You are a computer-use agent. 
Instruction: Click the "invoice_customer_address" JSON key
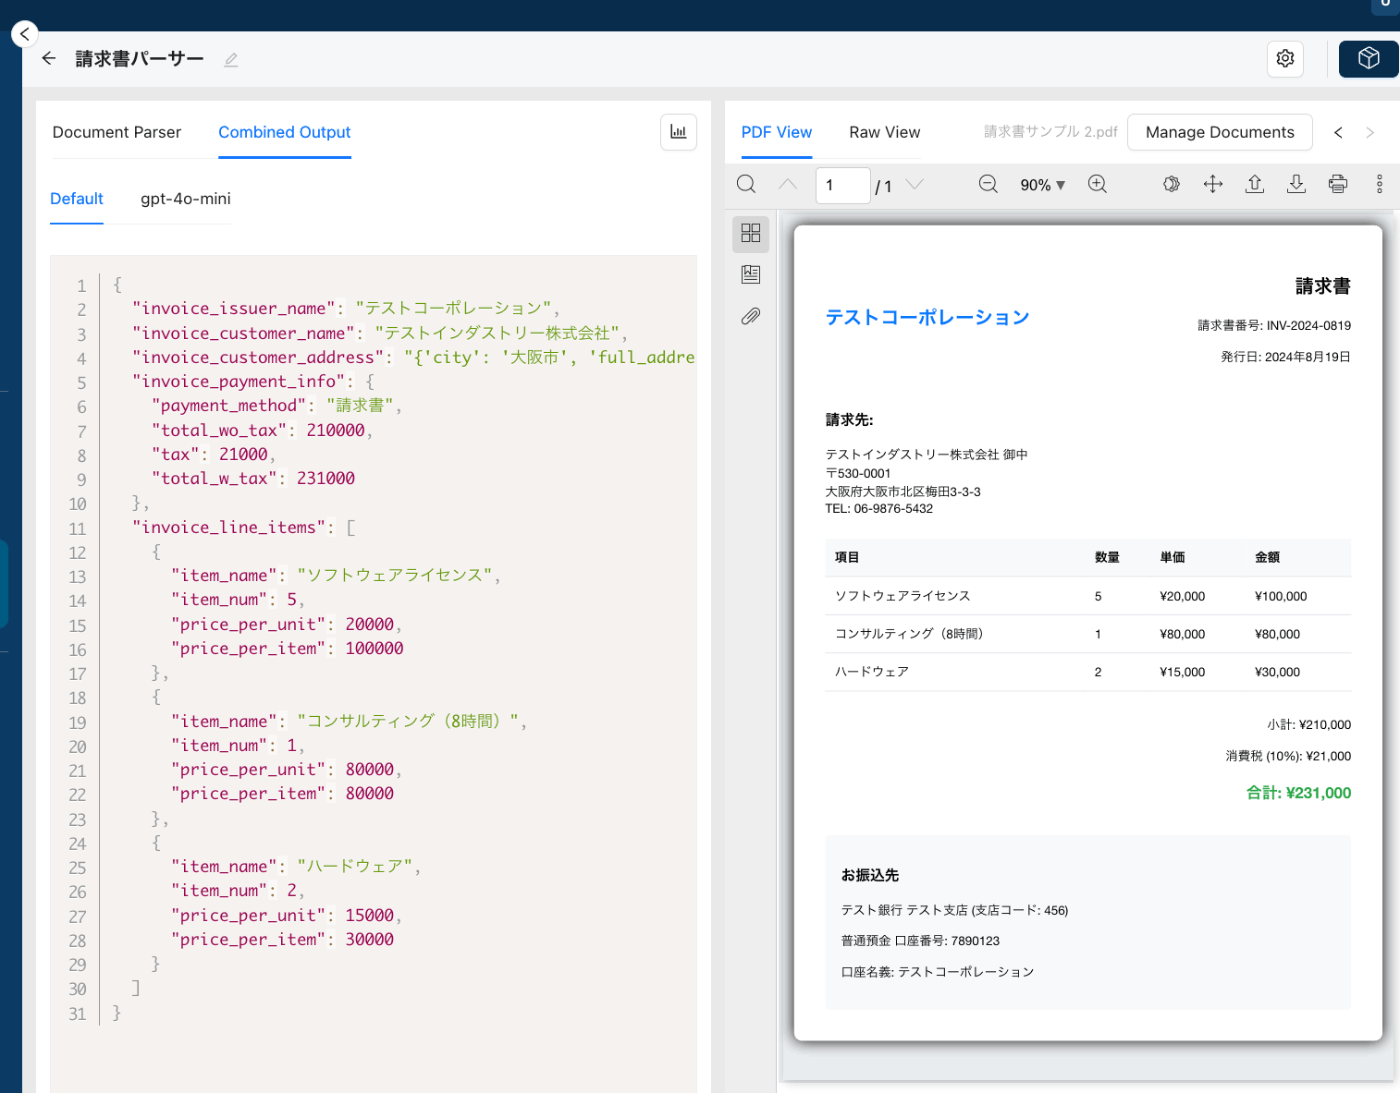[x=258, y=357]
